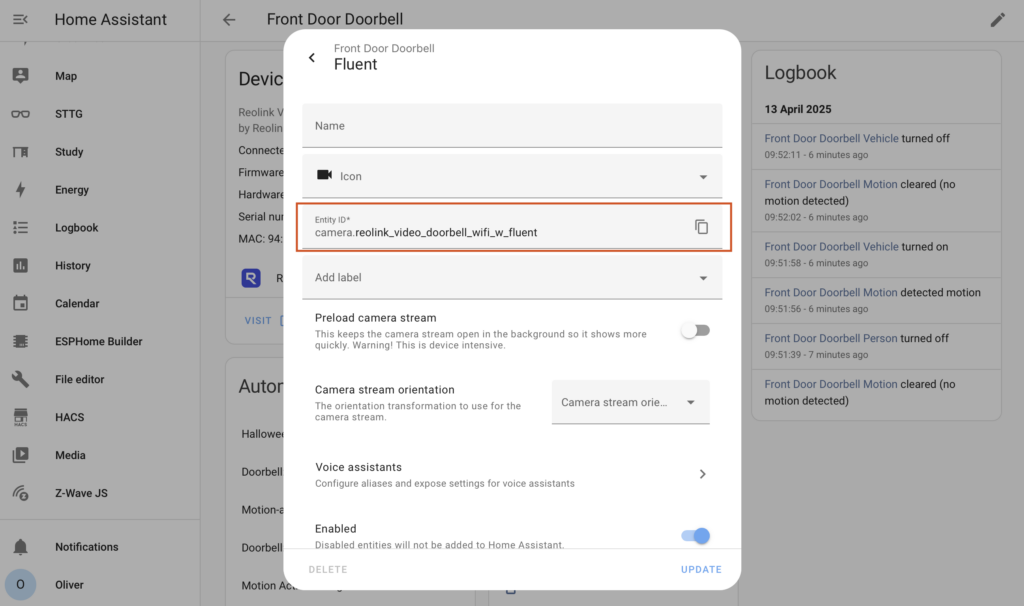Image resolution: width=1024 pixels, height=606 pixels.
Task: Click the pencil edit icon for the device
Action: click(x=997, y=20)
